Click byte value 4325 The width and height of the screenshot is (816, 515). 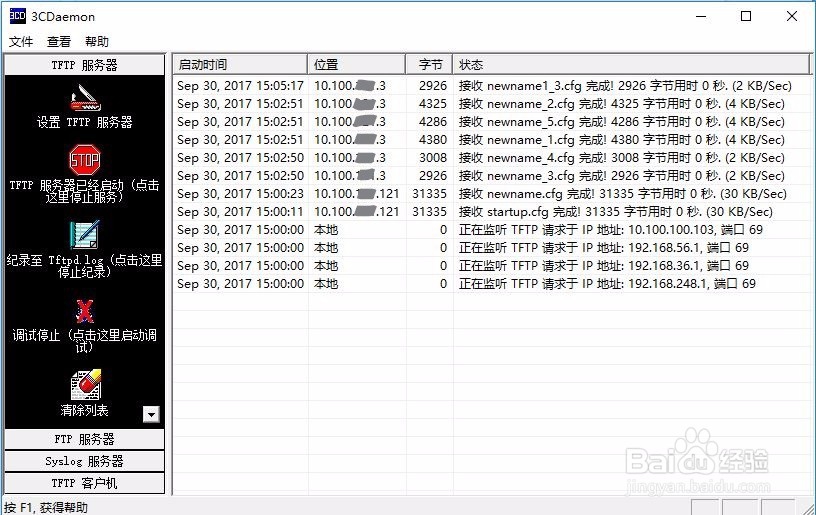(x=433, y=104)
